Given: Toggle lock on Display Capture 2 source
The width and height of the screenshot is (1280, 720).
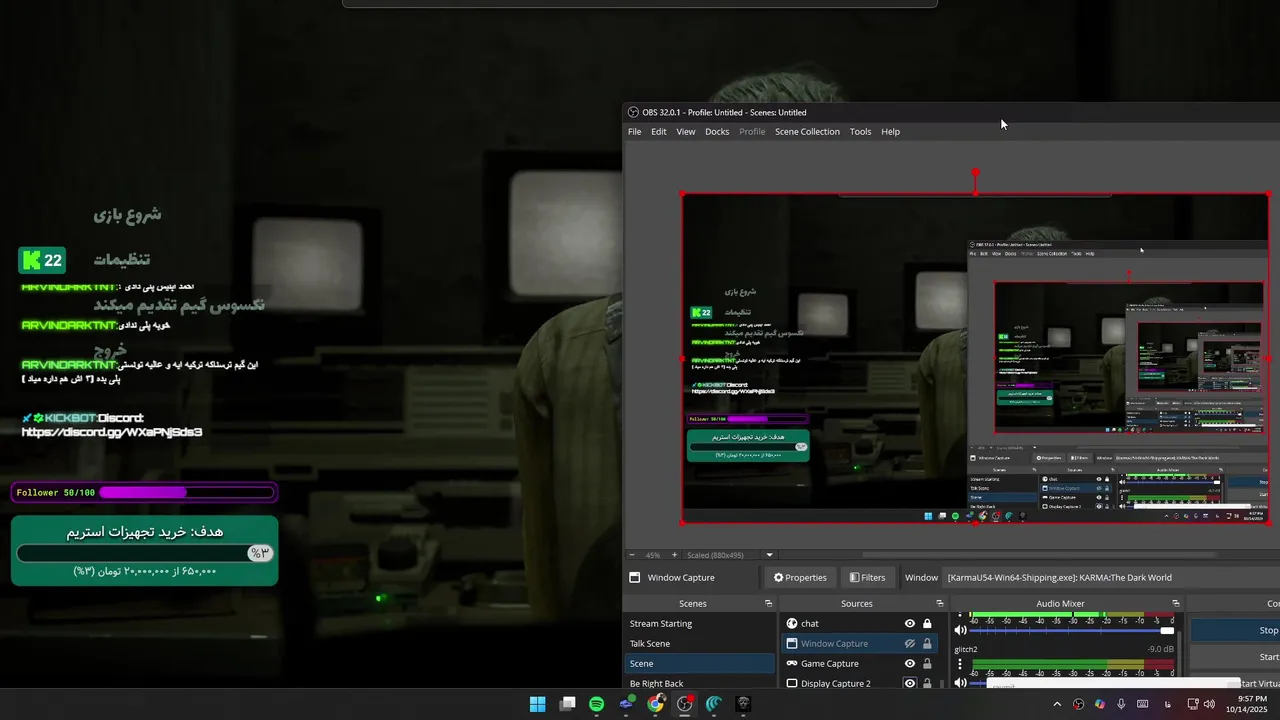Looking at the screenshot, I should 927,683.
